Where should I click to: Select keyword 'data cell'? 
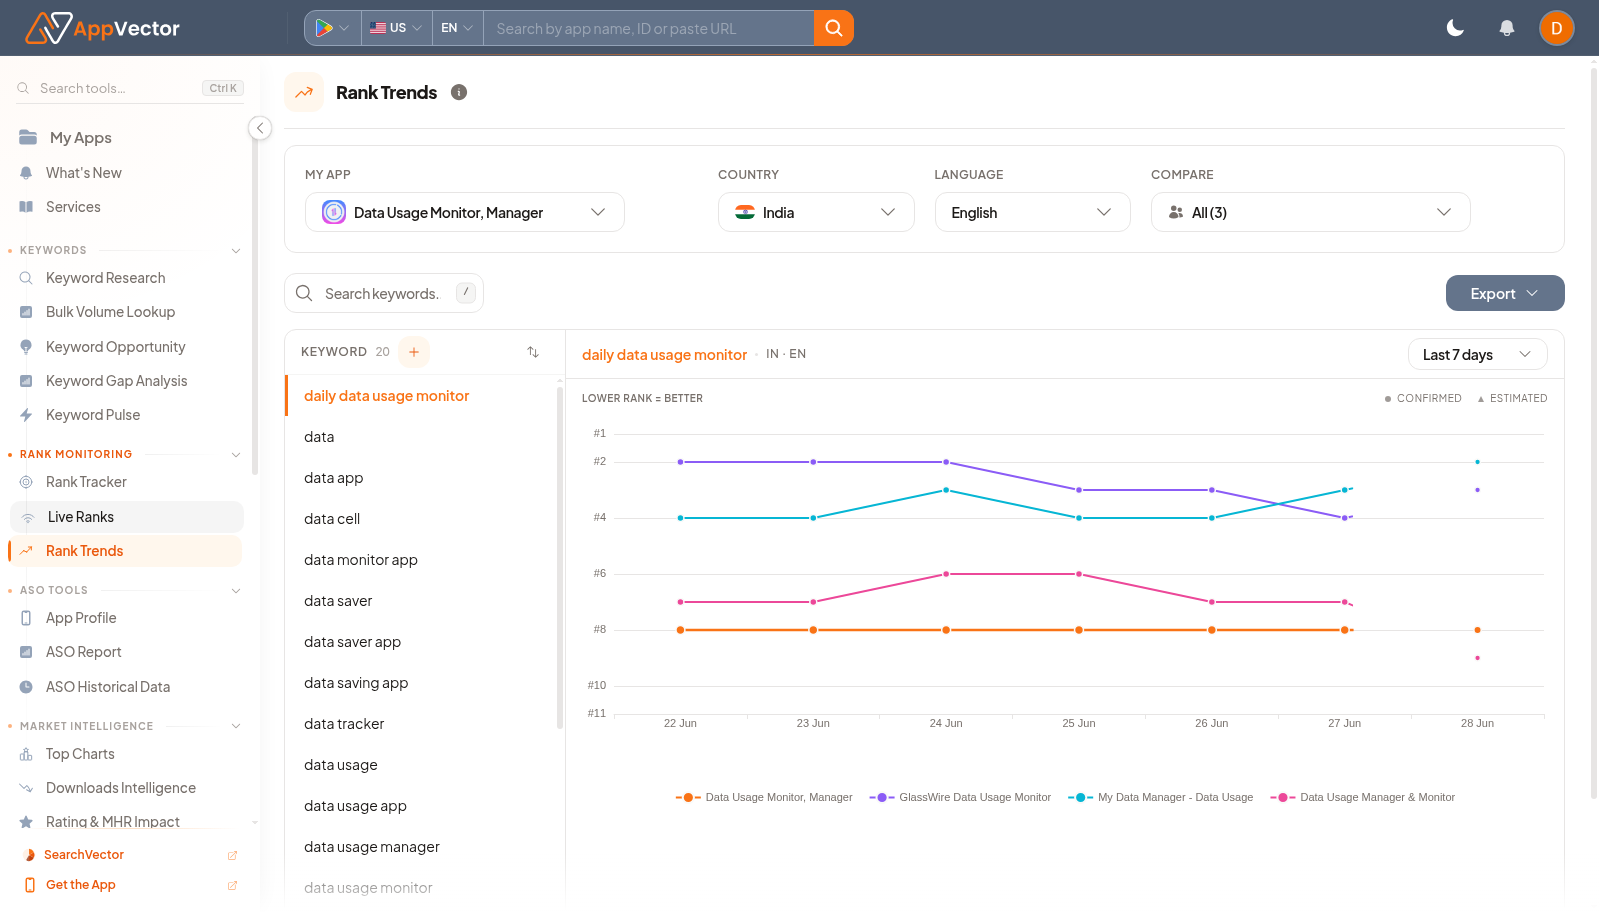point(421,519)
